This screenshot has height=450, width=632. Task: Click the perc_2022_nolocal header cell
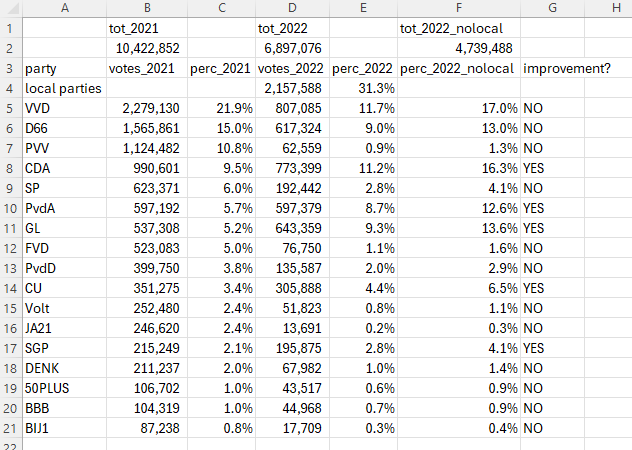(x=459, y=69)
